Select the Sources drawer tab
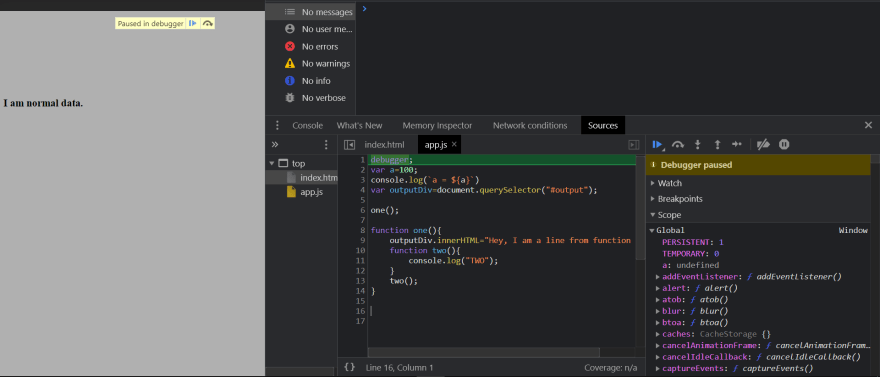This screenshot has width=880, height=377. (x=603, y=125)
